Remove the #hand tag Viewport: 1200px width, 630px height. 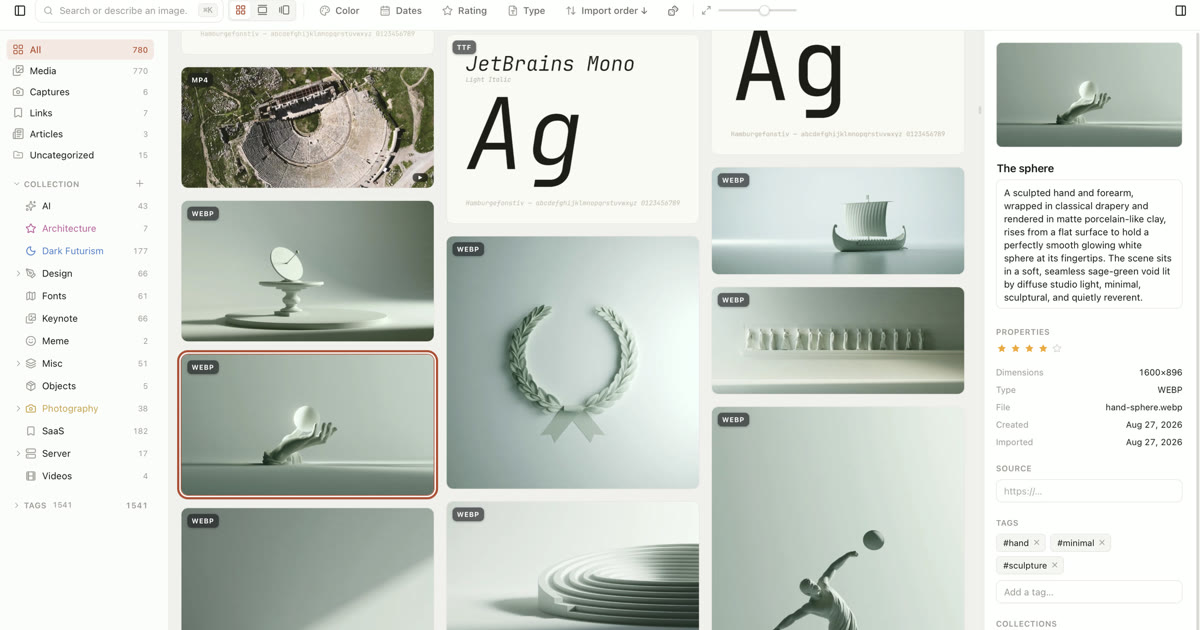tap(1037, 543)
